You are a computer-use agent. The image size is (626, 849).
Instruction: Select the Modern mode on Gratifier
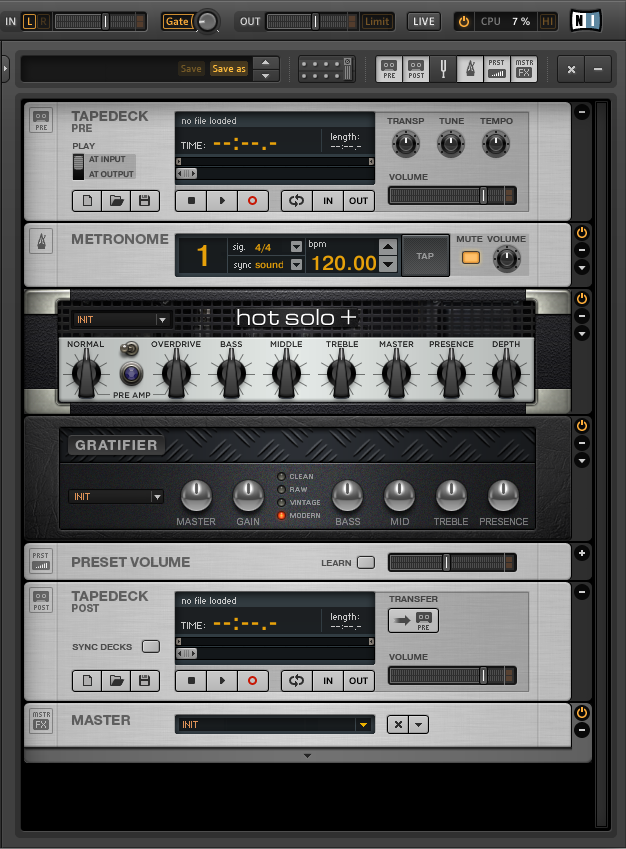point(282,516)
